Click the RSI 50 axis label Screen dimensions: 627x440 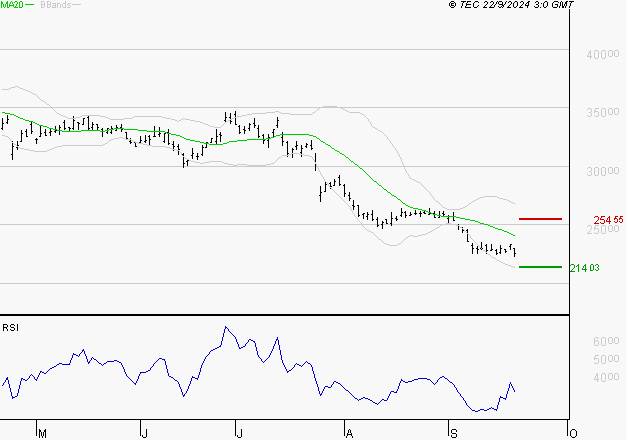coord(606,359)
